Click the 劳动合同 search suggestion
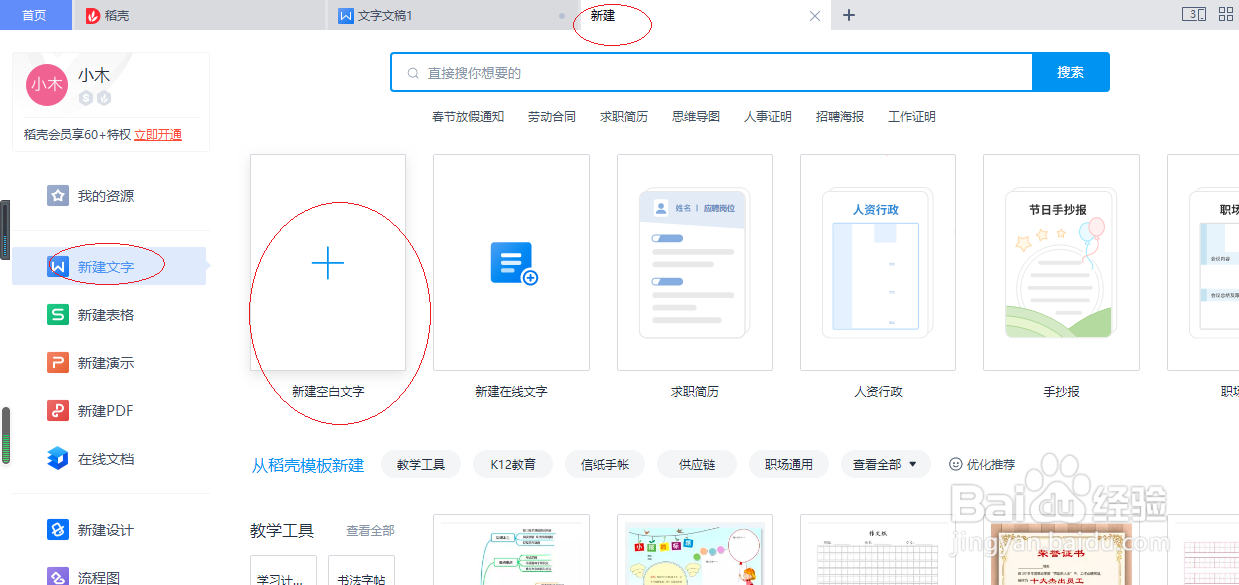The height and width of the screenshot is (585, 1239). pyautogui.click(x=552, y=117)
